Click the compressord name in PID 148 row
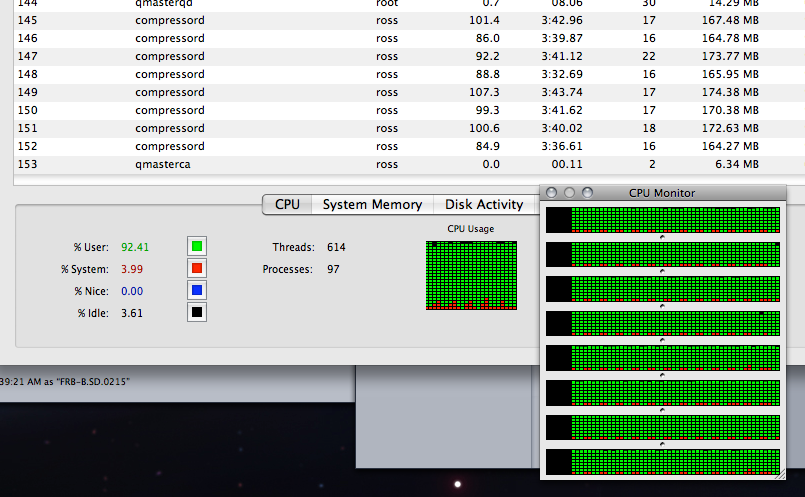 (x=170, y=74)
